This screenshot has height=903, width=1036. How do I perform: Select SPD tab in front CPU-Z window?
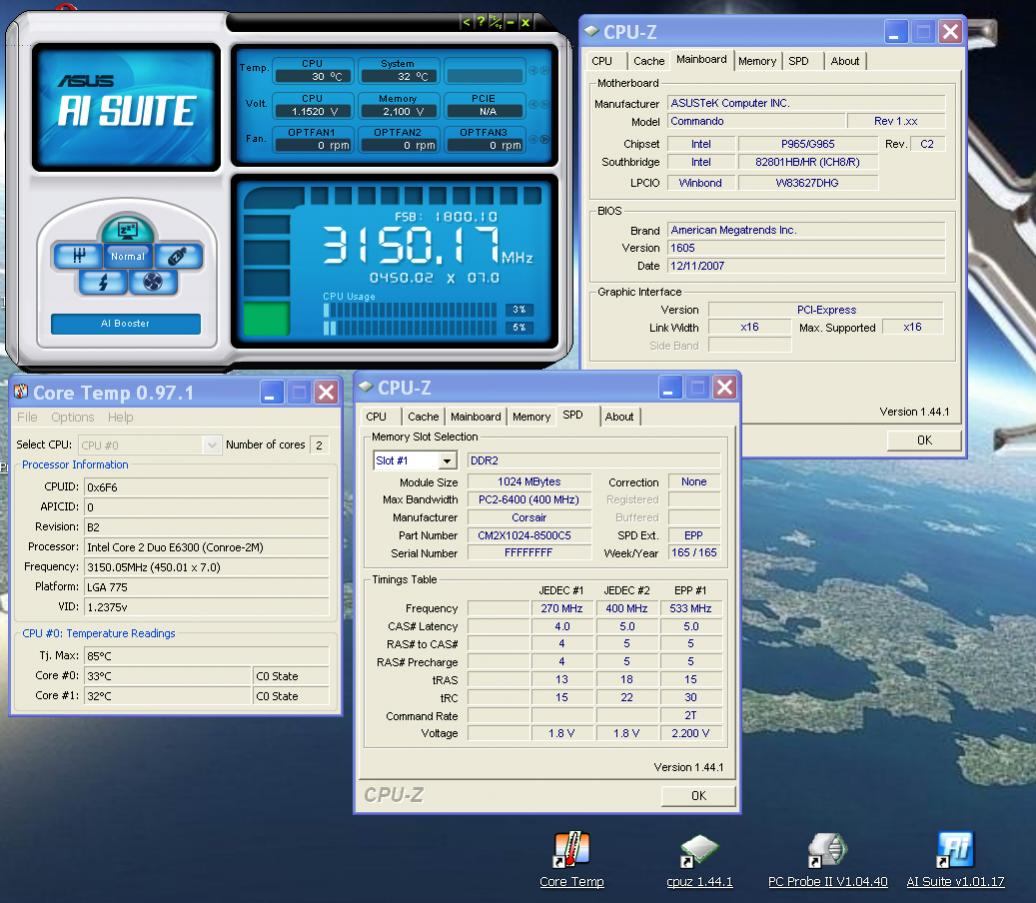coord(573,415)
